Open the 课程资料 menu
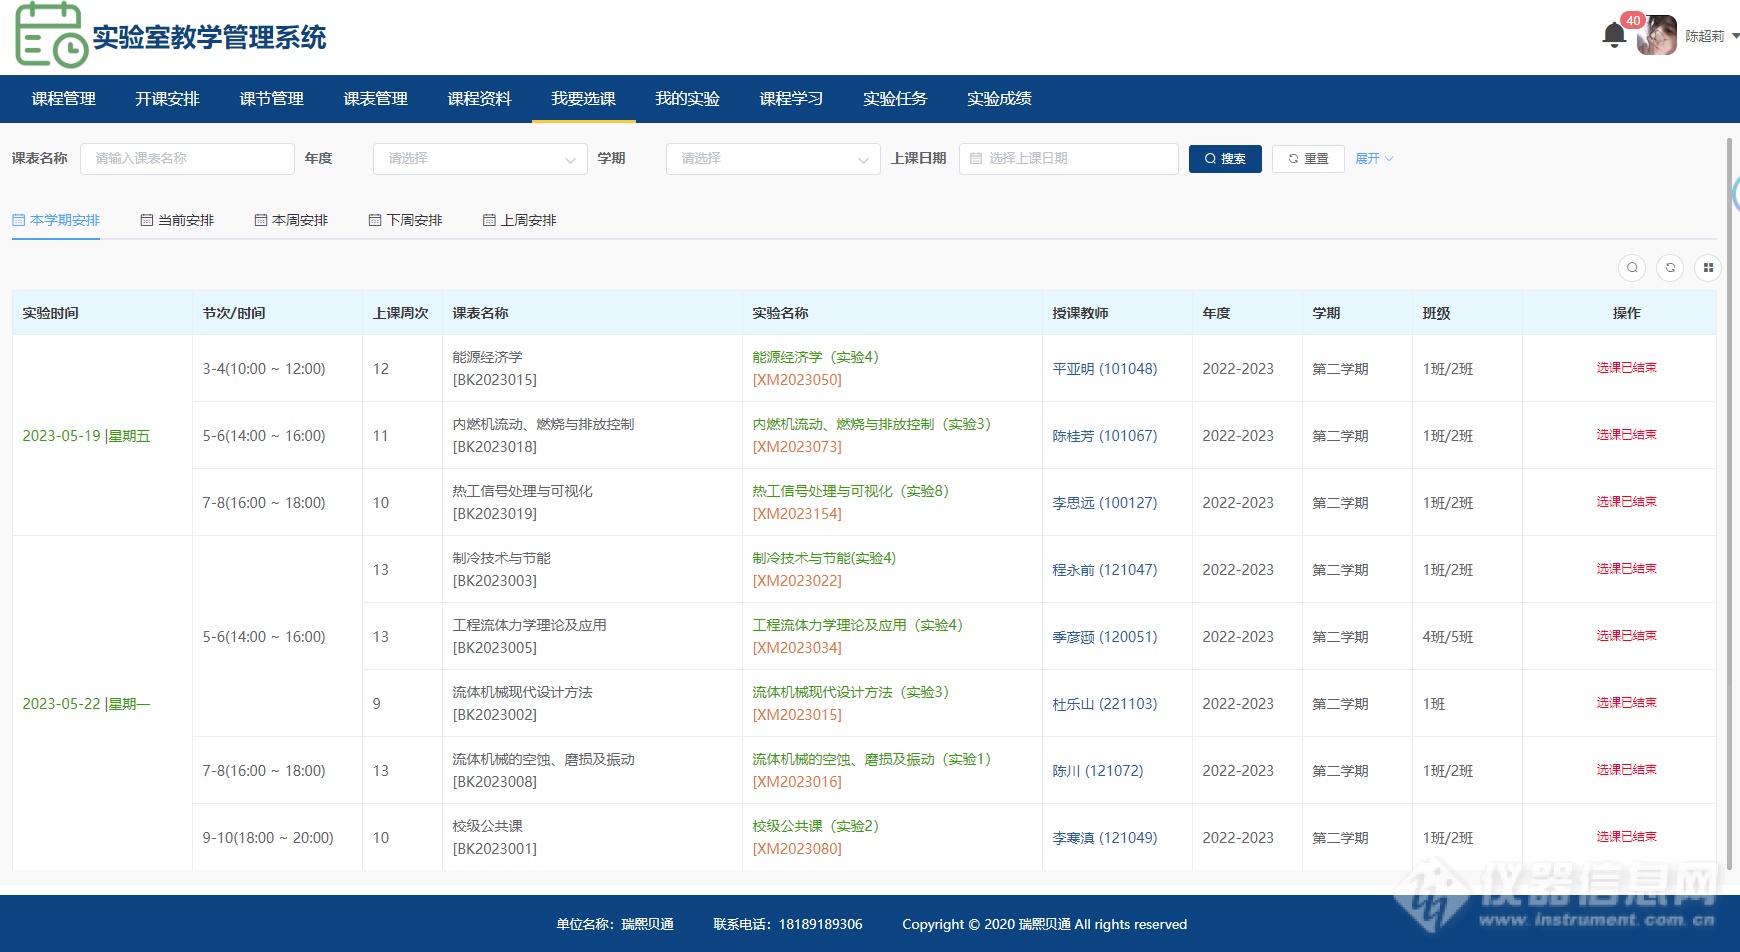The image size is (1740, 952). [479, 99]
